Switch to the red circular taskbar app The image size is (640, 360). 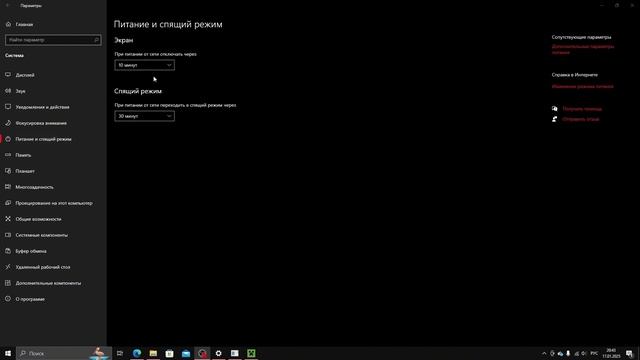click(x=202, y=353)
